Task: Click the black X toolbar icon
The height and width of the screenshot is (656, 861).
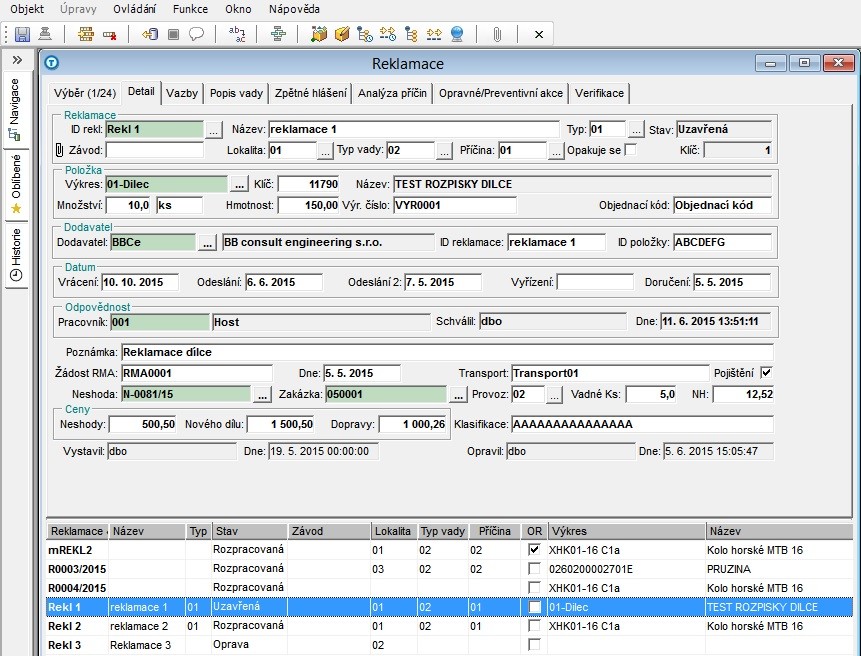Action: pyautogui.click(x=539, y=35)
